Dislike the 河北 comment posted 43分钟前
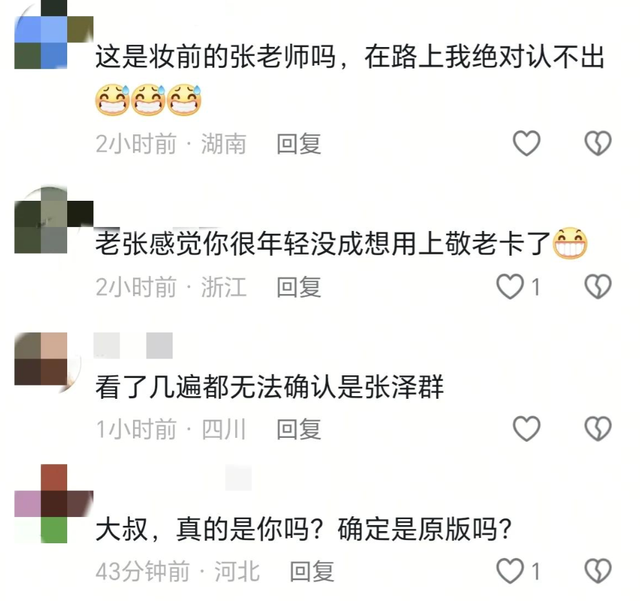Viewport: 640px width, 601px height. coord(598,571)
